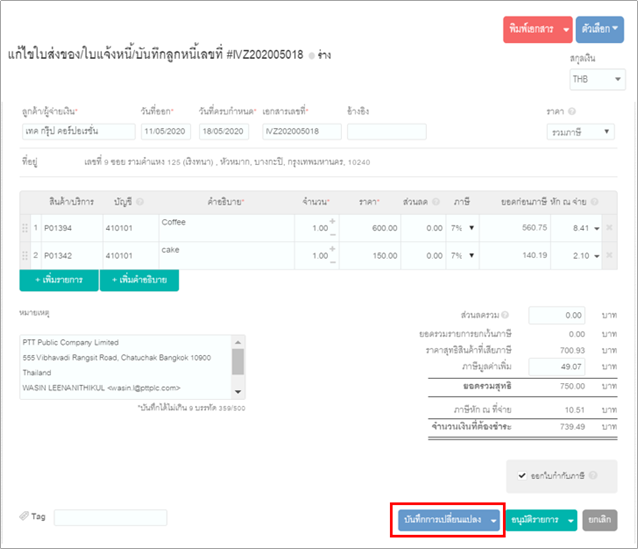This screenshot has height=549, width=638.
Task: Click price cell 600.00
Action: [x=370, y=228]
